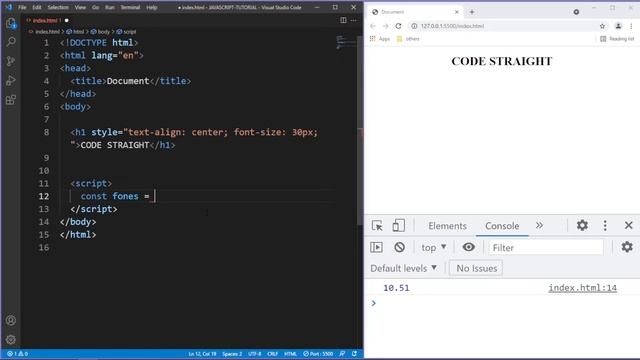Click the console Filter input field
The height and width of the screenshot is (360, 640).
(x=546, y=247)
